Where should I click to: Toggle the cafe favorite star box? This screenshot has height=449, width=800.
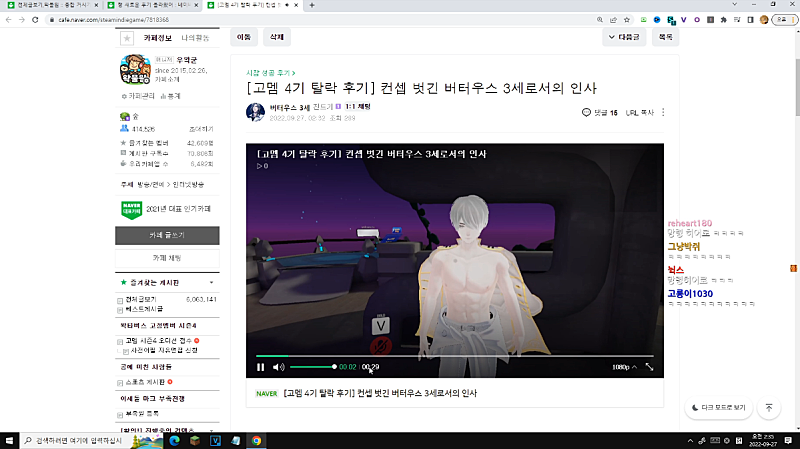click(127, 38)
